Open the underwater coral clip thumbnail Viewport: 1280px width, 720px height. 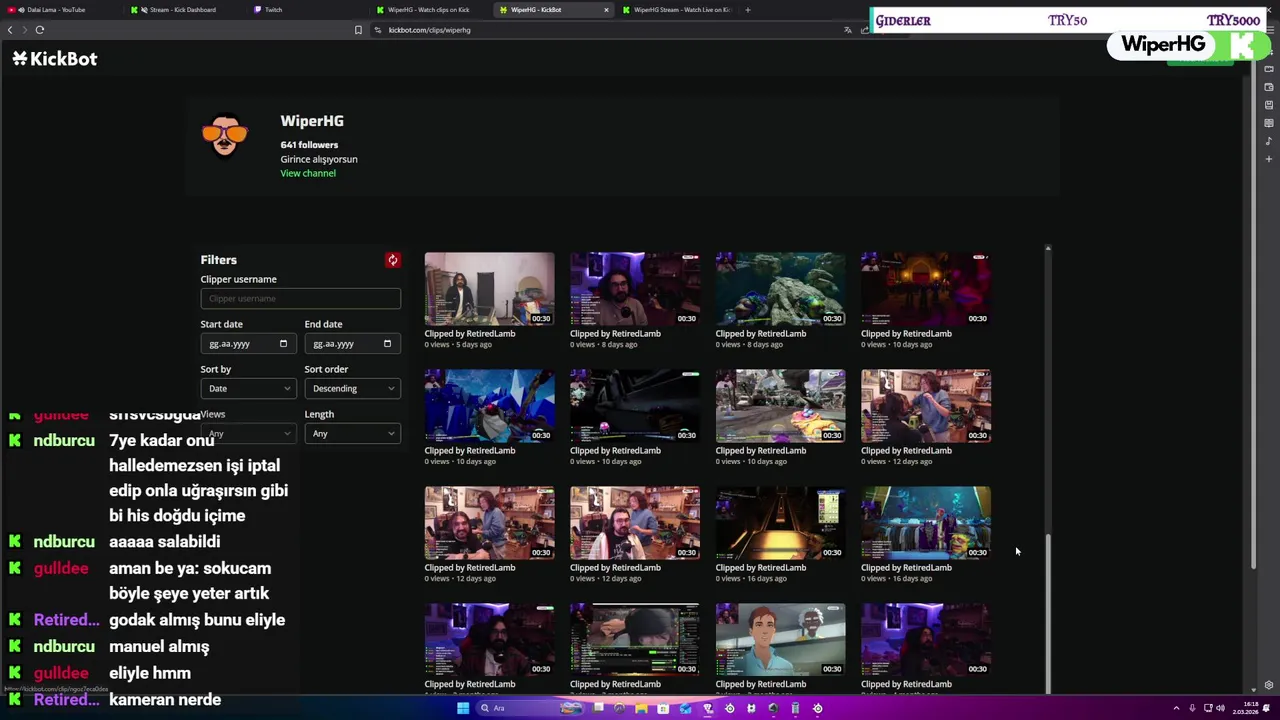click(780, 289)
